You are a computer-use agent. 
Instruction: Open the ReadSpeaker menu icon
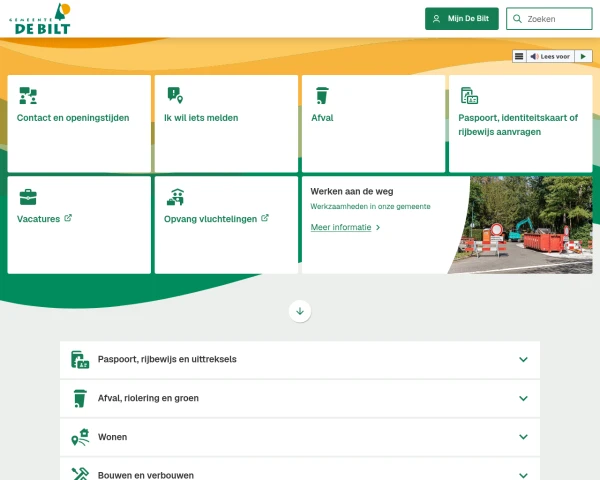click(x=519, y=56)
